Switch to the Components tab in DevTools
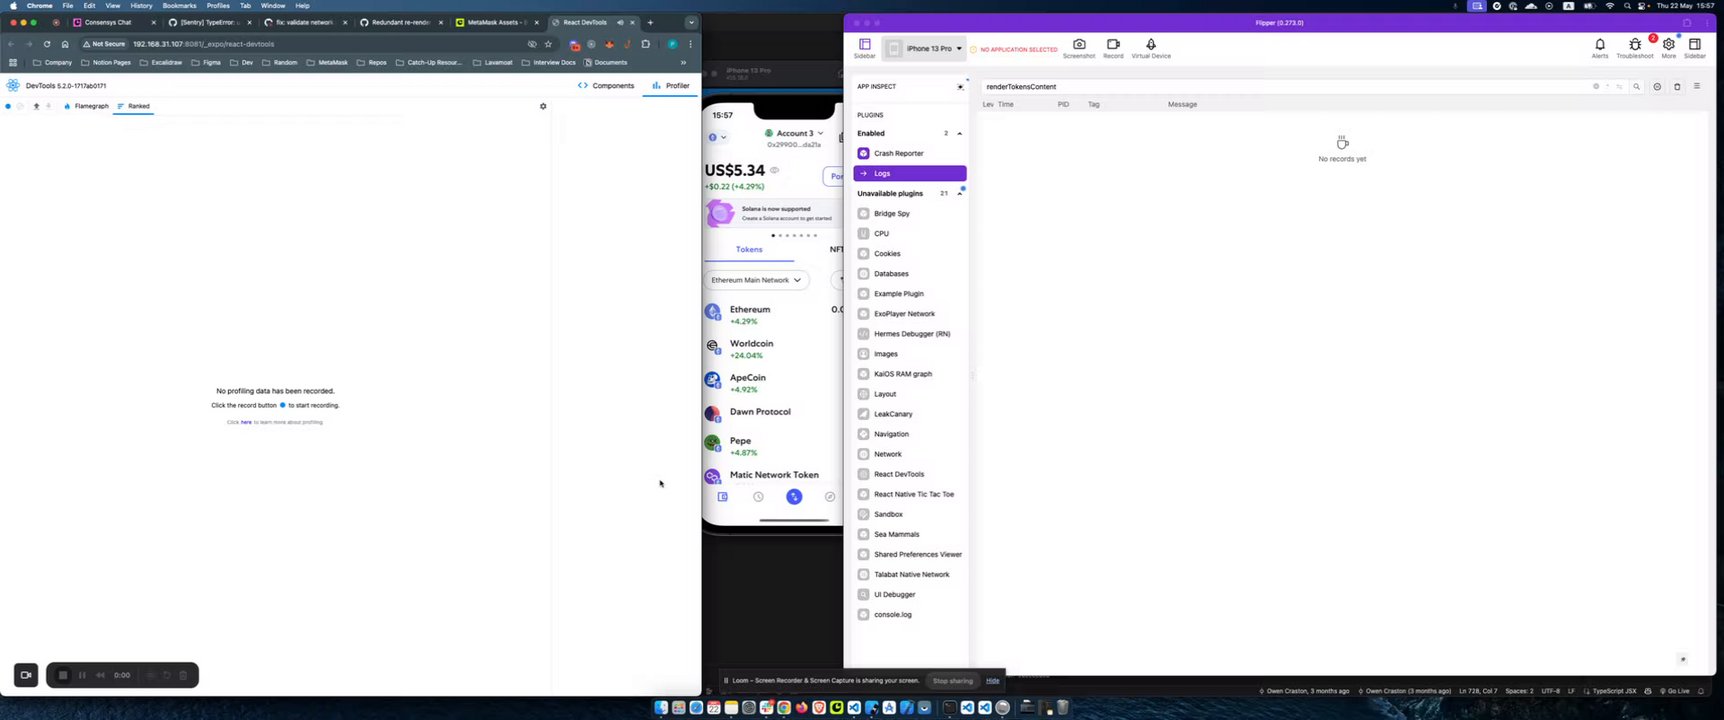 click(x=606, y=86)
